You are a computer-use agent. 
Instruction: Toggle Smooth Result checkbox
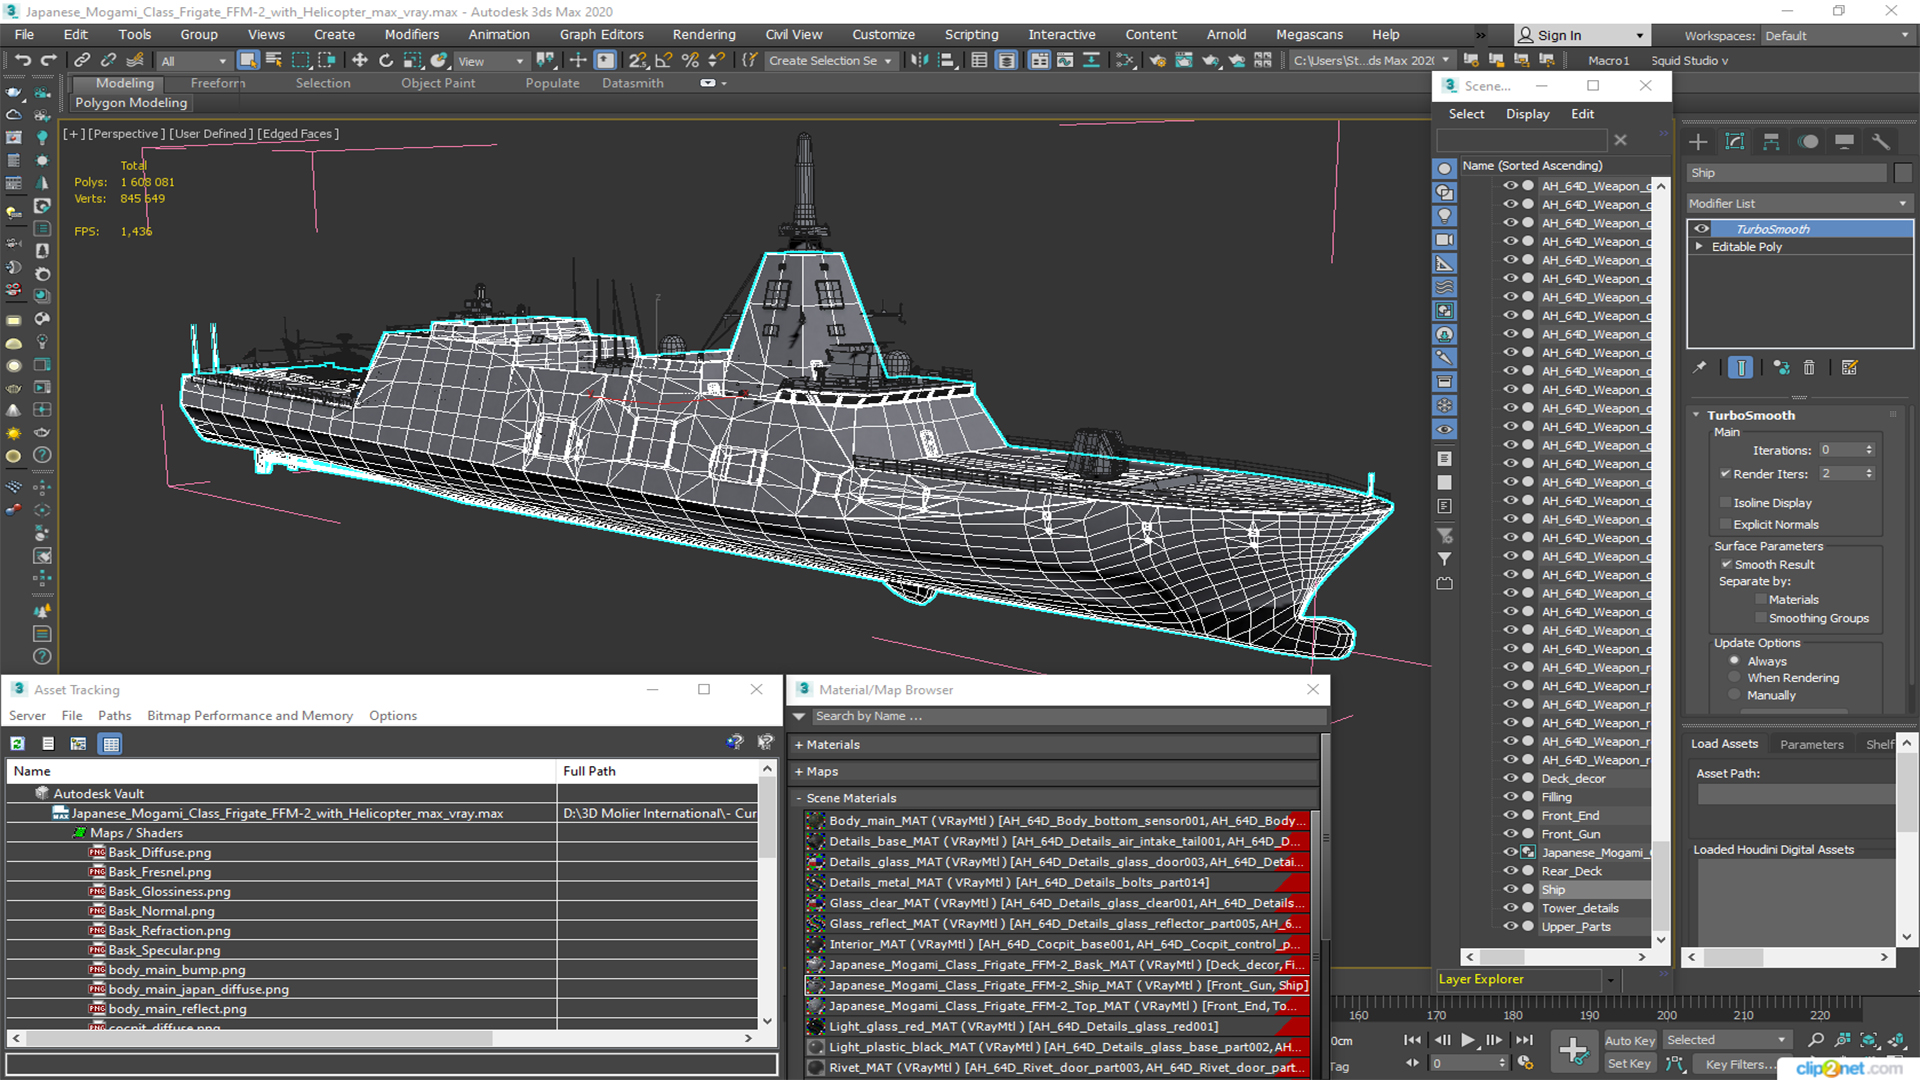[x=1726, y=564]
